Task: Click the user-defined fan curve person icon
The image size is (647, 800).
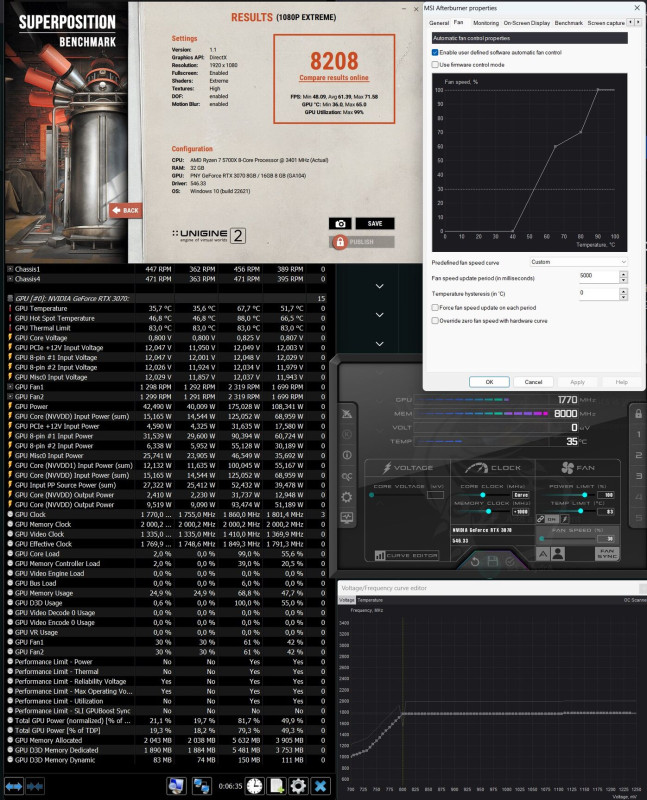Action: pyautogui.click(x=558, y=554)
